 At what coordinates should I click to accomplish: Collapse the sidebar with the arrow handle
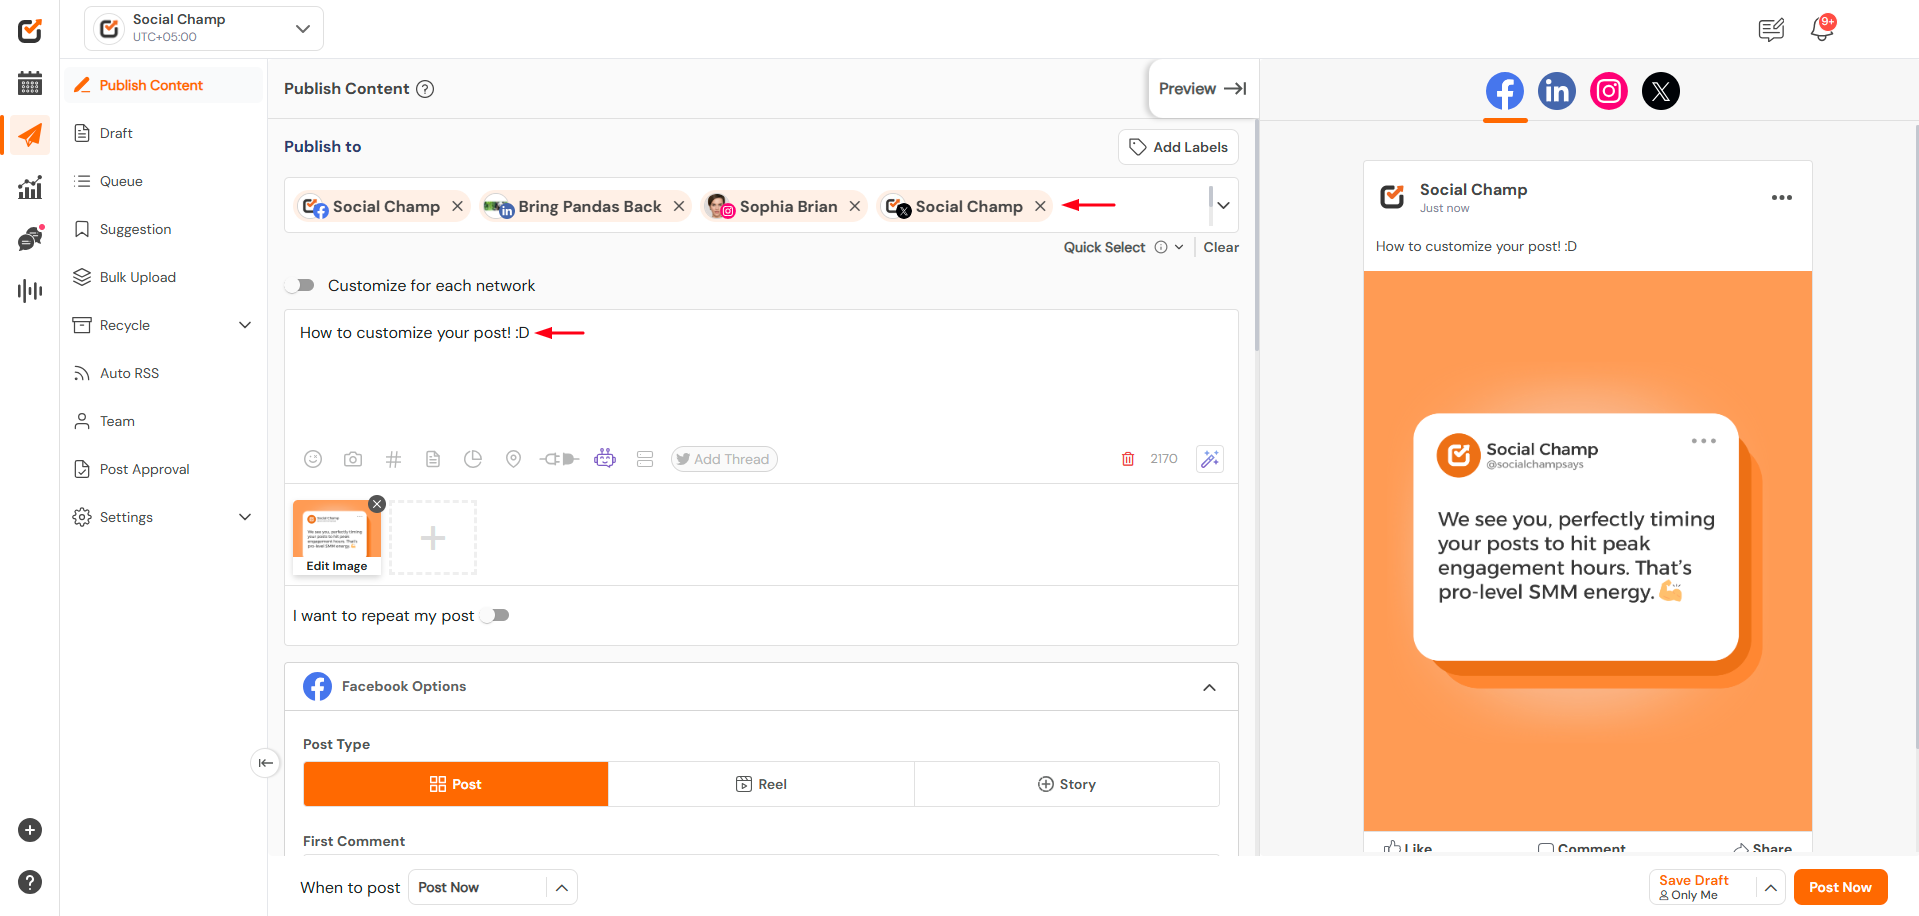(265, 763)
